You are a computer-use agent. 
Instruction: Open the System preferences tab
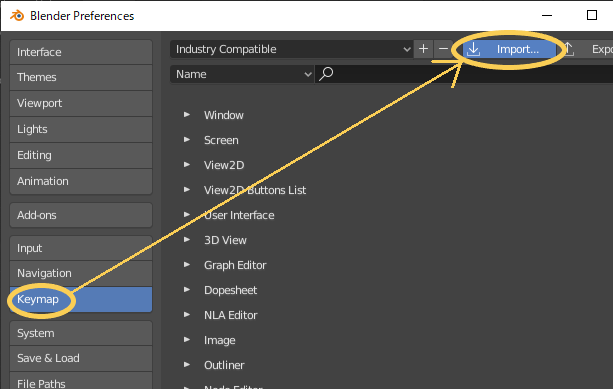pyautogui.click(x=81, y=333)
